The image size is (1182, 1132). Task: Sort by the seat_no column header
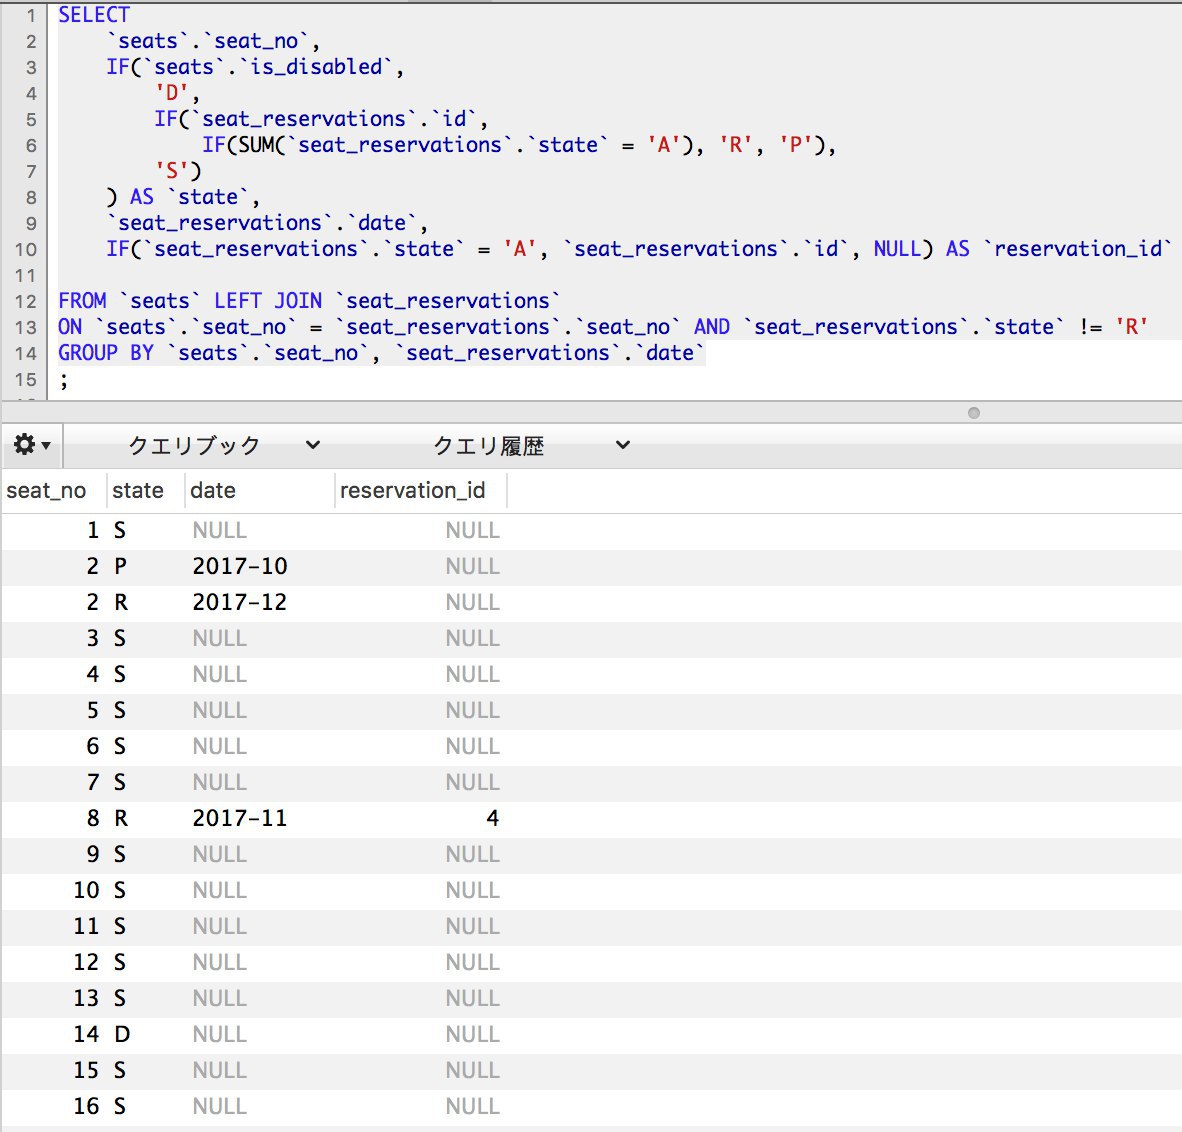click(46, 491)
